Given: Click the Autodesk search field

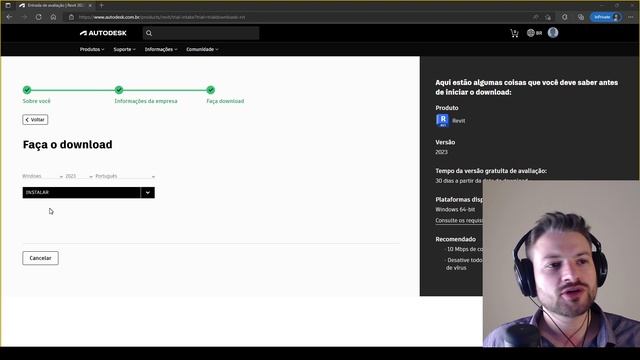Looking at the screenshot, I should (x=201, y=33).
